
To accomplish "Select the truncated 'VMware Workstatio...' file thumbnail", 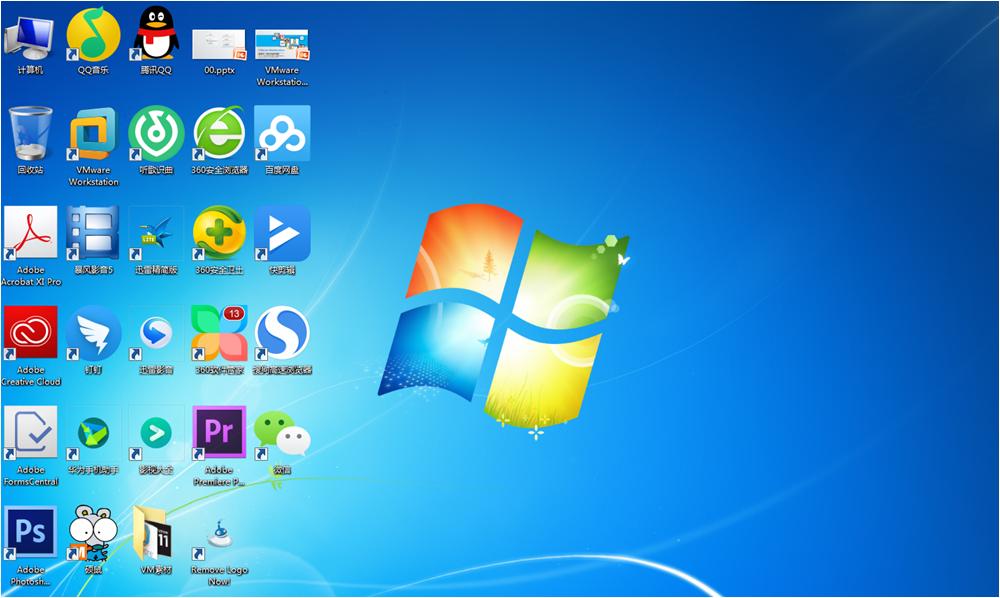I will point(282,45).
